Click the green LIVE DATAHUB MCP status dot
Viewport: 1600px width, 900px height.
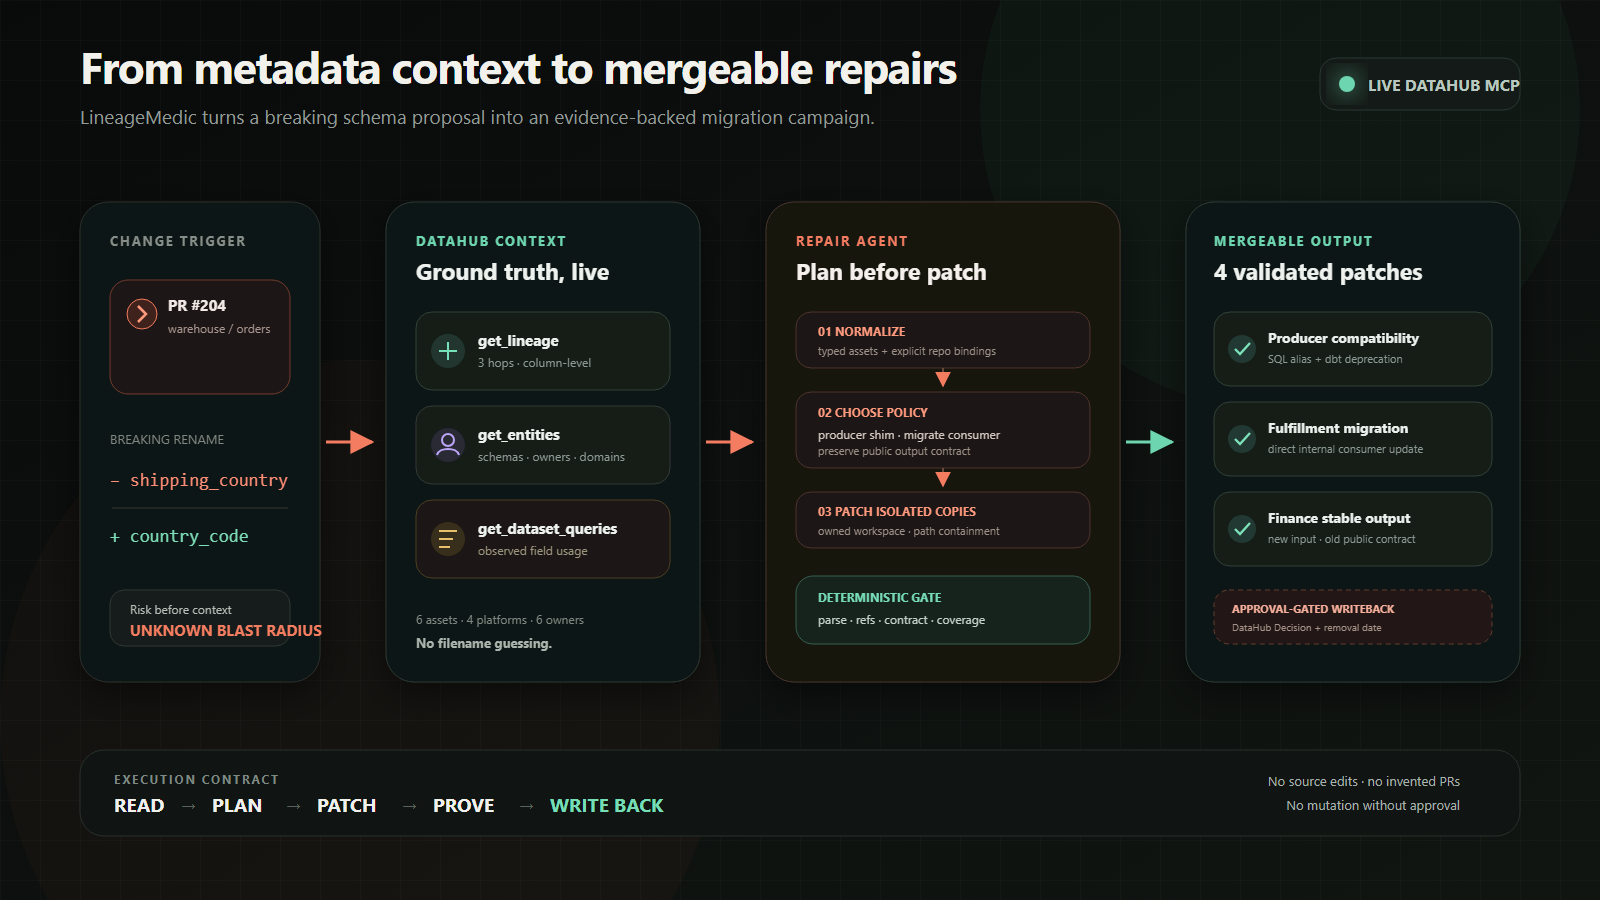(x=1347, y=84)
